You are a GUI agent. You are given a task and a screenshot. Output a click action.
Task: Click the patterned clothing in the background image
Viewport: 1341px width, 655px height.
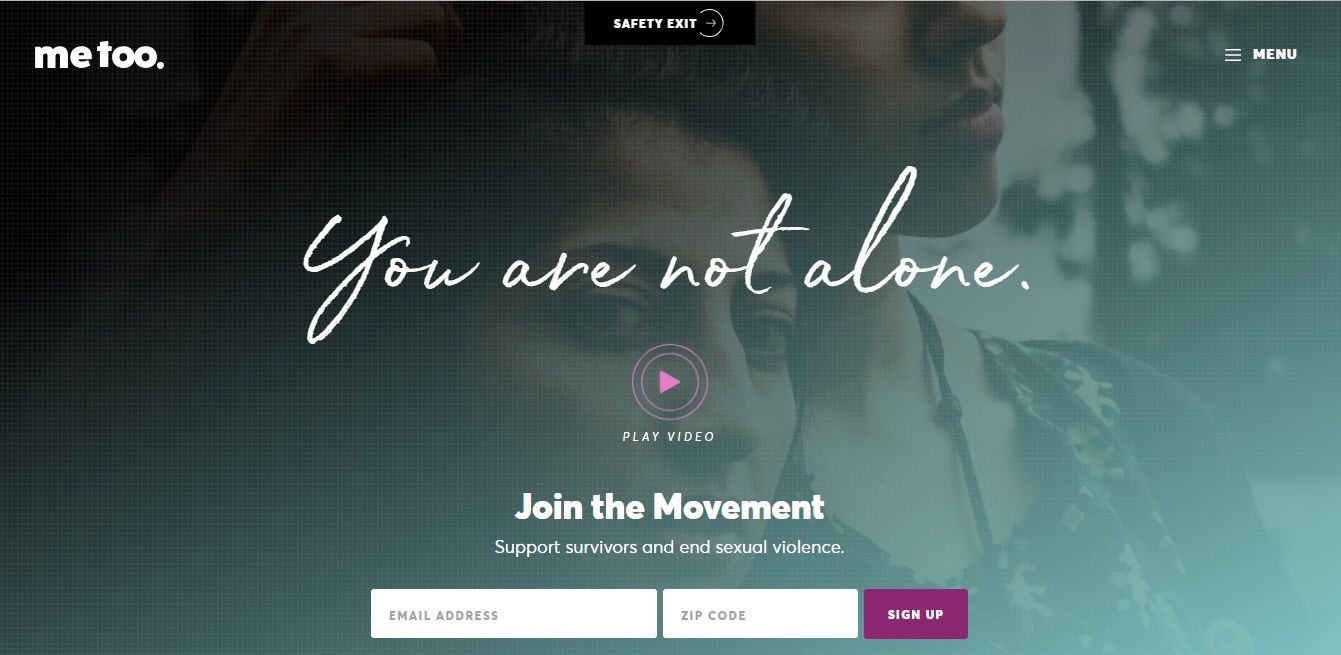click(1080, 450)
